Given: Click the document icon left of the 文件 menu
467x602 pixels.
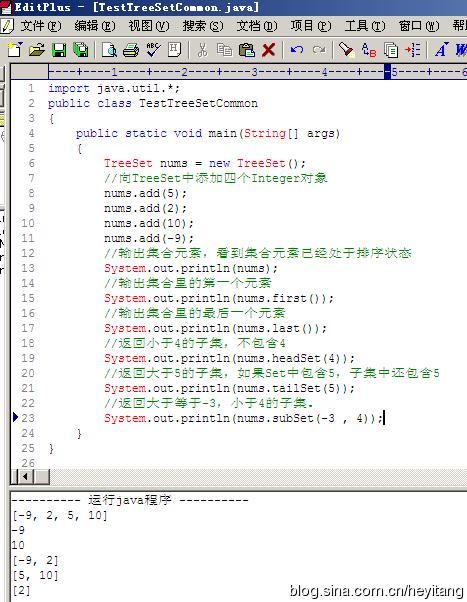Looking at the screenshot, I should tap(7, 26).
